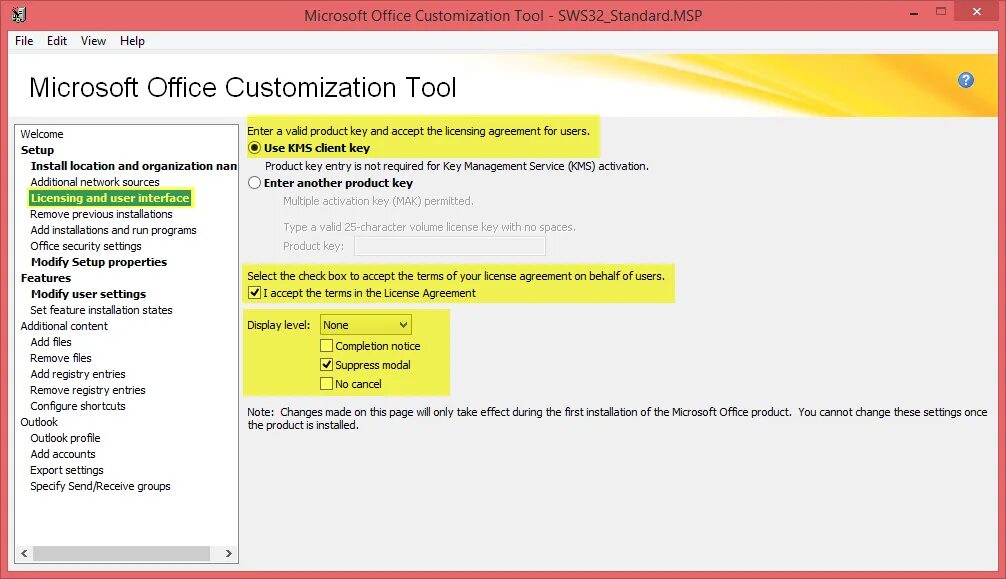This screenshot has width=1006, height=579.
Task: Open the Outlook profile page
Action: 65,438
